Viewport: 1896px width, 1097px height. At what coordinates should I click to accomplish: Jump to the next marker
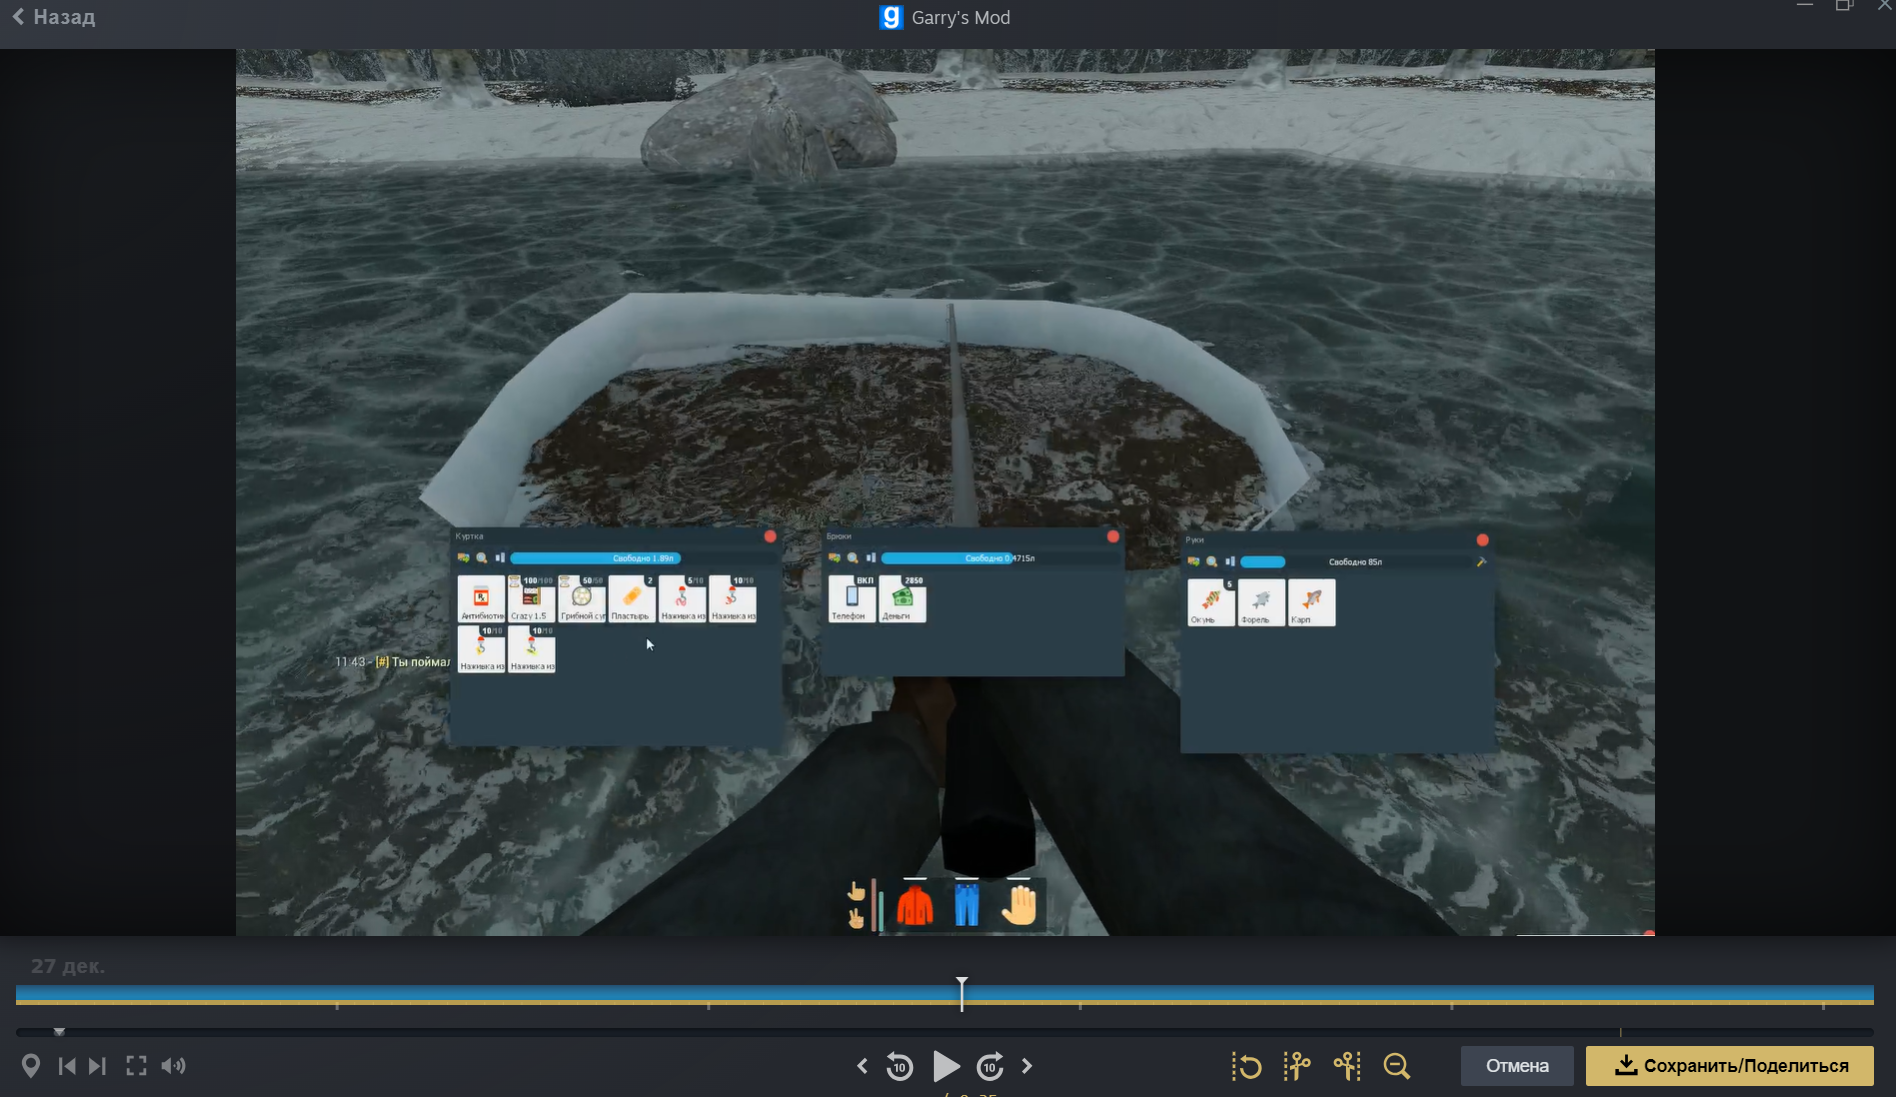97,1066
